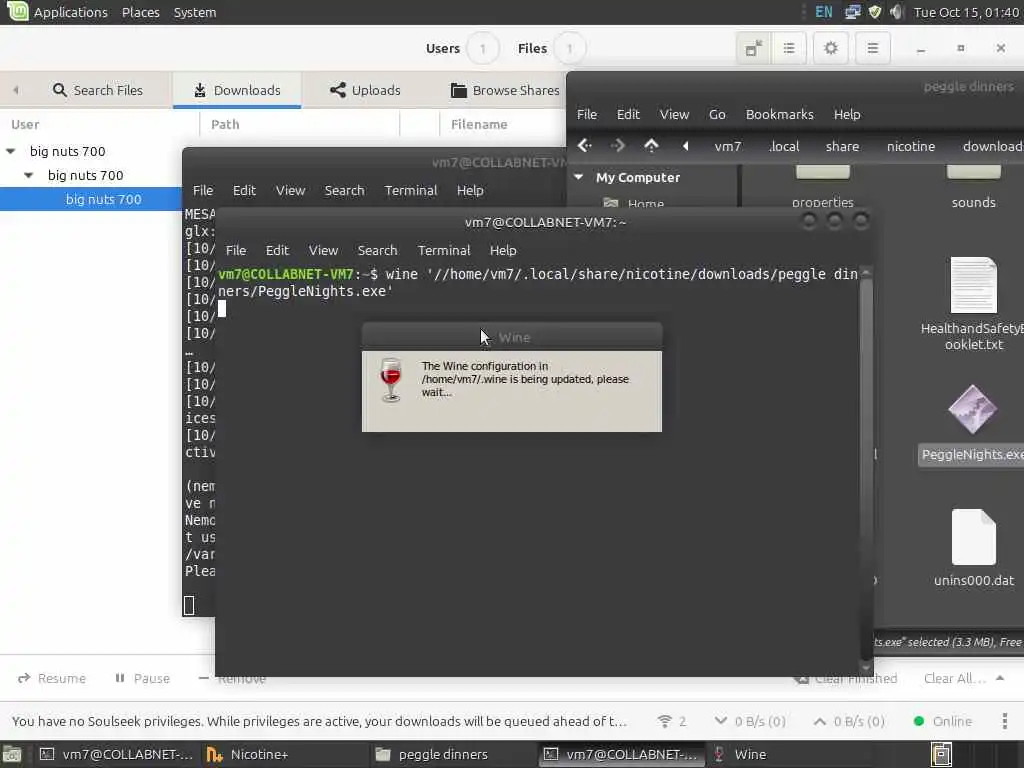Open Go menu in file manager window
Viewport: 1024px width, 768px height.
tap(717, 114)
